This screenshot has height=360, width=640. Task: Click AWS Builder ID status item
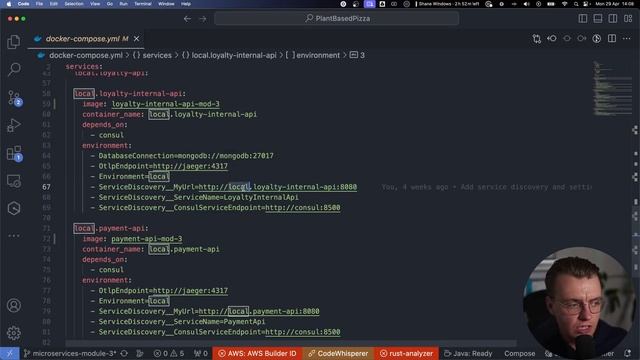(x=257, y=353)
